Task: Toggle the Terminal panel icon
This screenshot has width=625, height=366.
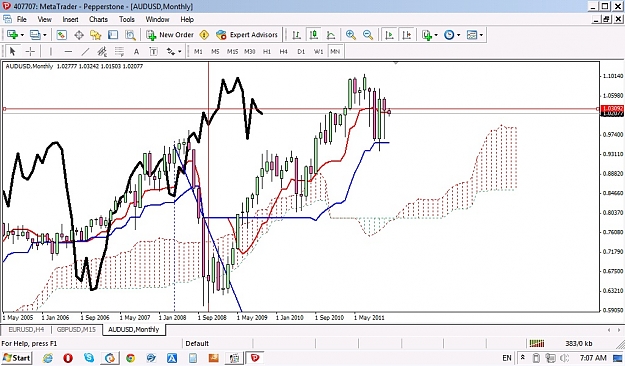Action: (x=113, y=35)
